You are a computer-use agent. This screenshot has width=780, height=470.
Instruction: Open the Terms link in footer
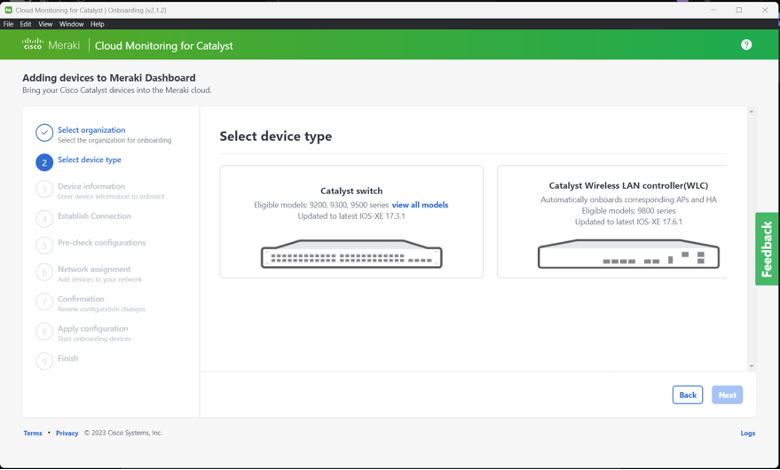coord(33,433)
